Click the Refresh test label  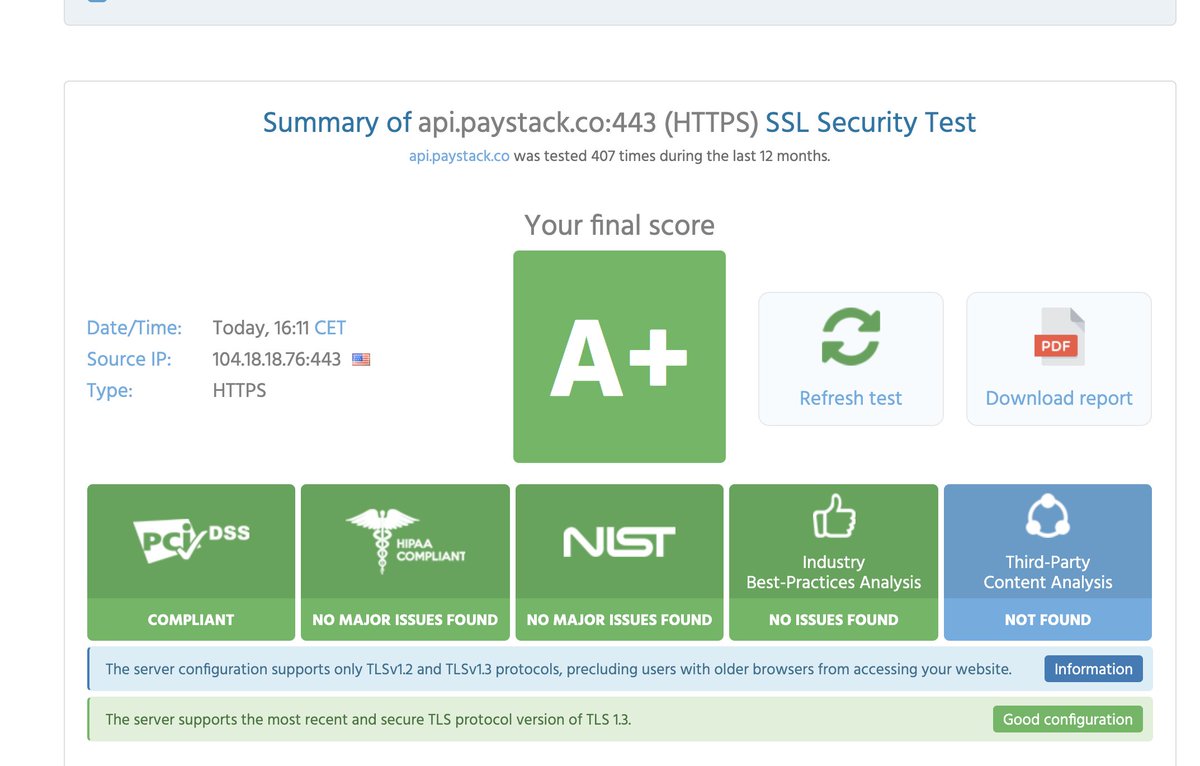[851, 398]
